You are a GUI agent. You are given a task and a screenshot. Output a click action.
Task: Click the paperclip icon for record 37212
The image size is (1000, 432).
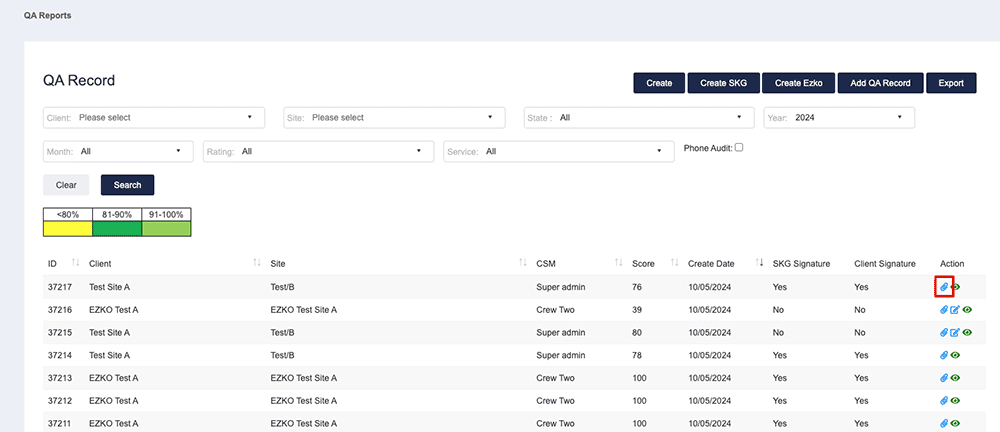tap(944, 401)
